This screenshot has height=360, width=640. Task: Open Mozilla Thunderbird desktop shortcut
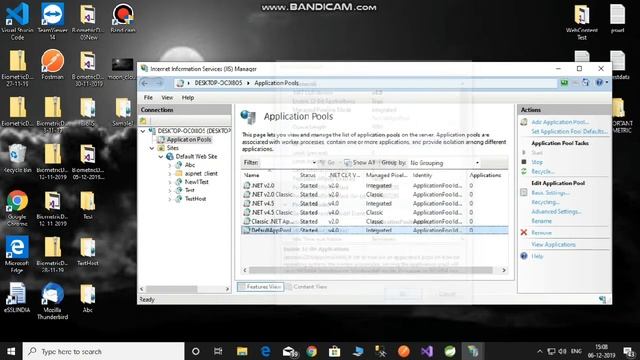(x=52, y=301)
